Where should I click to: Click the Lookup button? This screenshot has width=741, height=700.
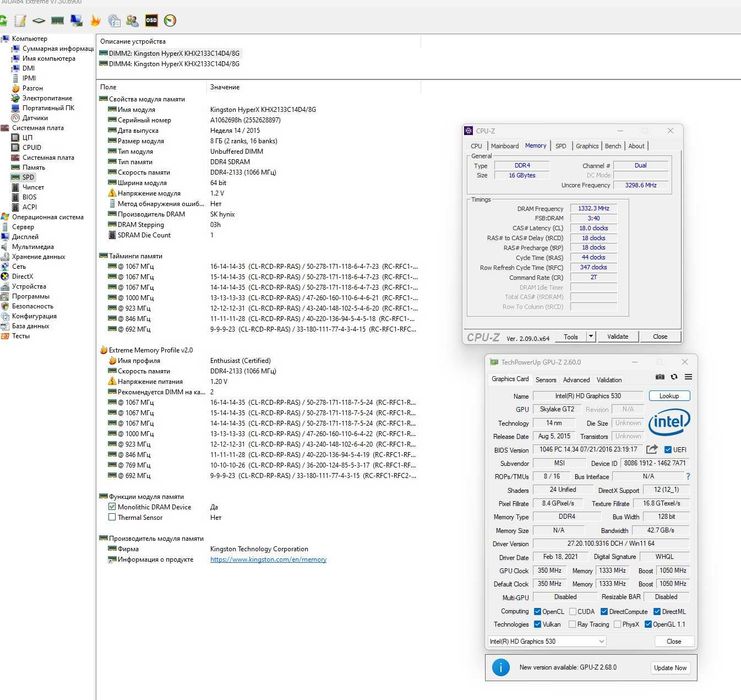pos(669,396)
